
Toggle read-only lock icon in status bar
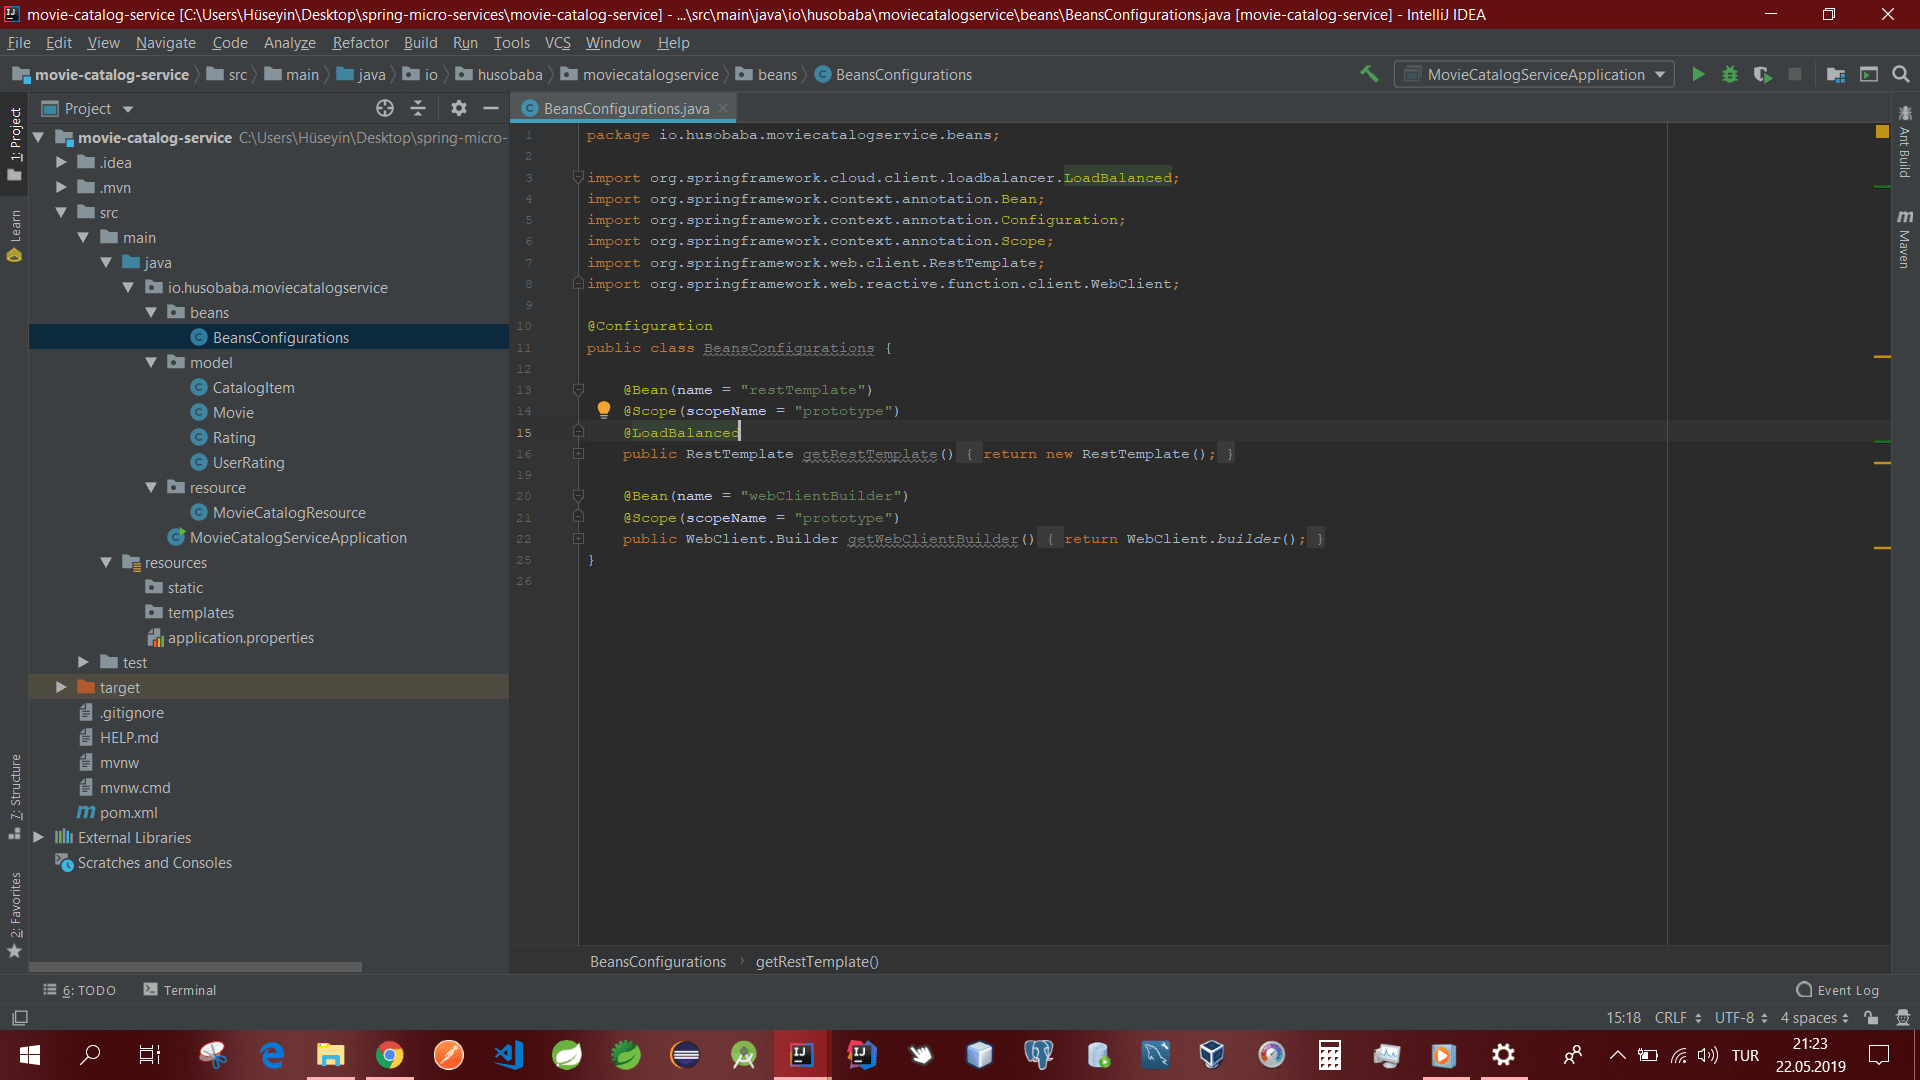coord(1871,1018)
